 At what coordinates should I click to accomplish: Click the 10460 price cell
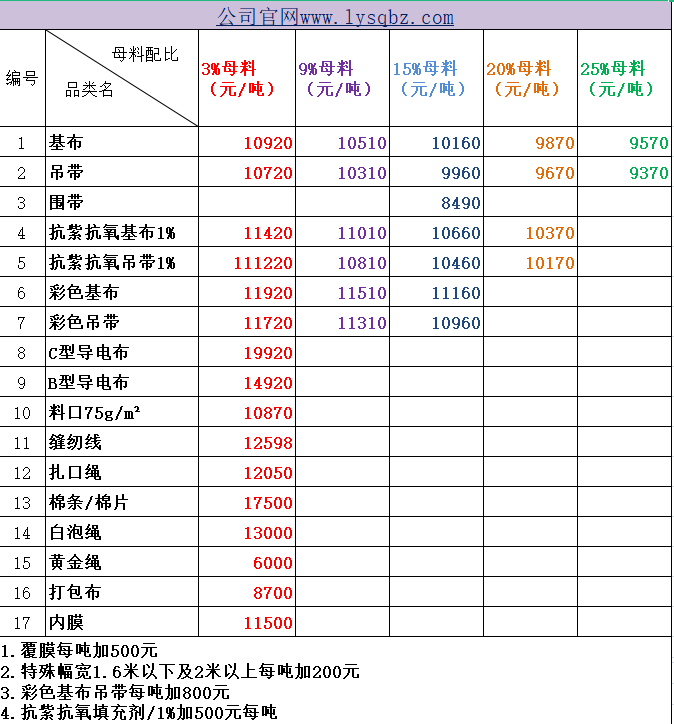(437, 262)
